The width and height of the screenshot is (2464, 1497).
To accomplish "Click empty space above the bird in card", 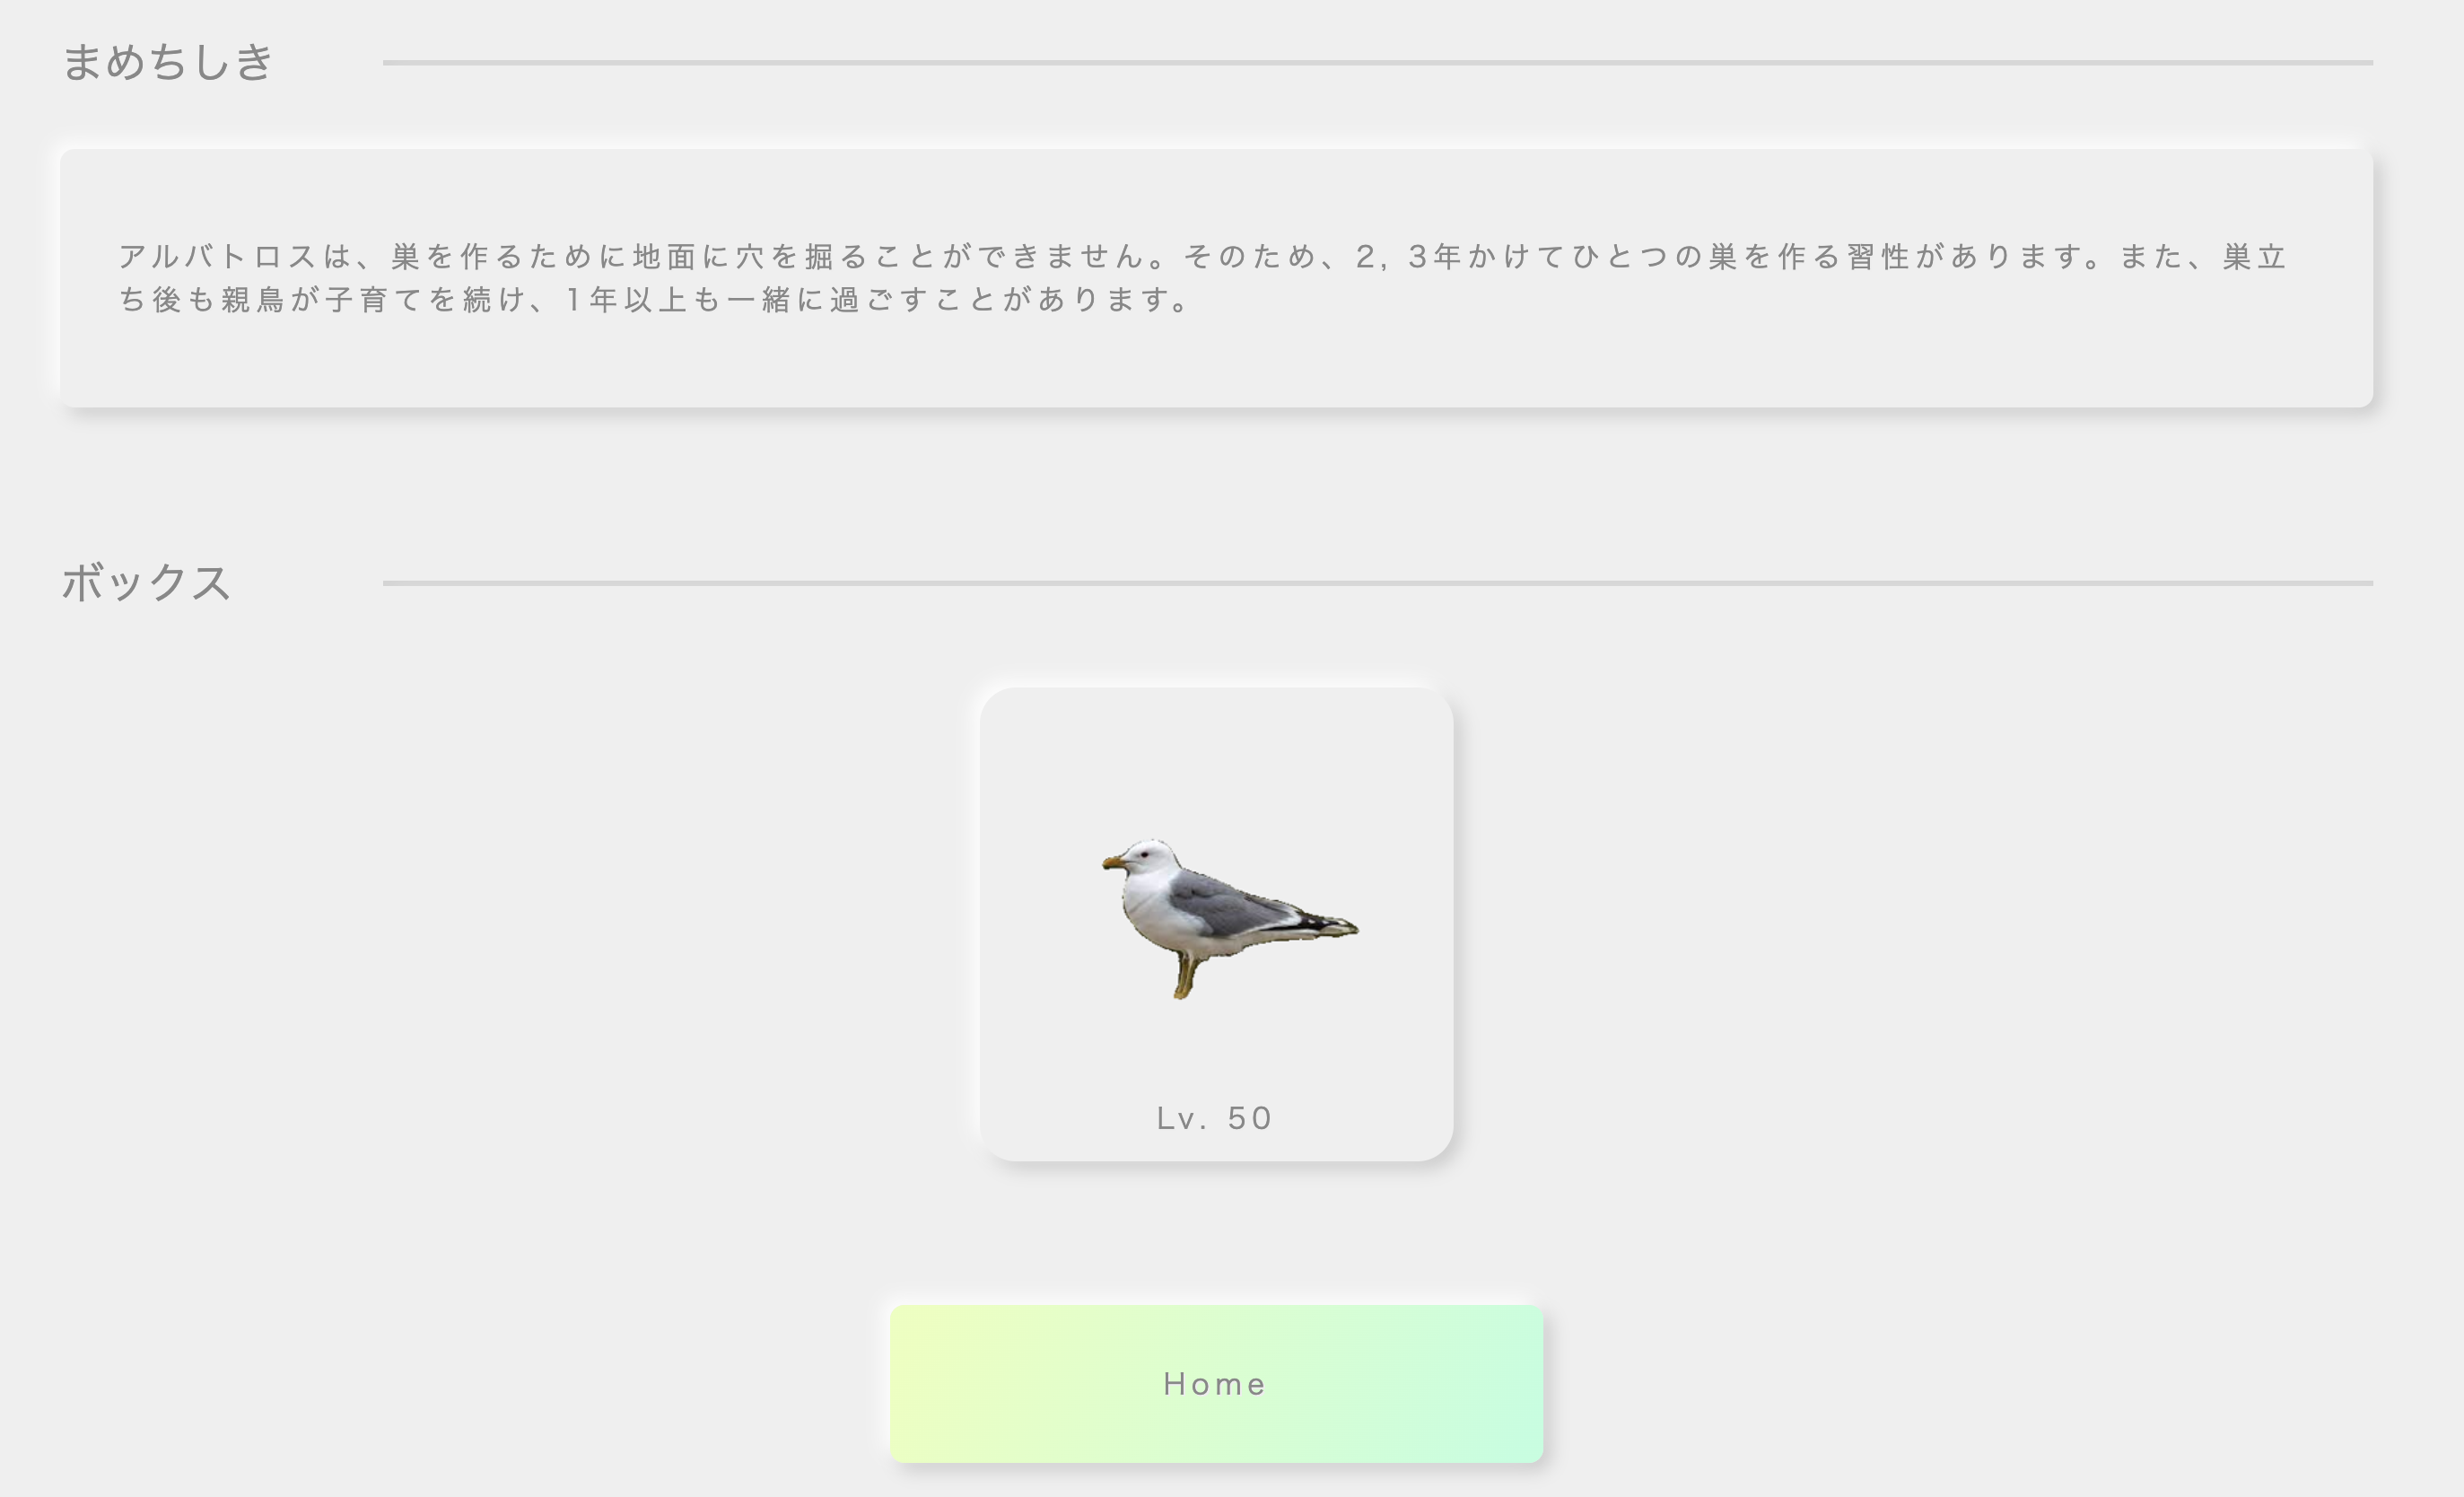I will (x=1216, y=760).
